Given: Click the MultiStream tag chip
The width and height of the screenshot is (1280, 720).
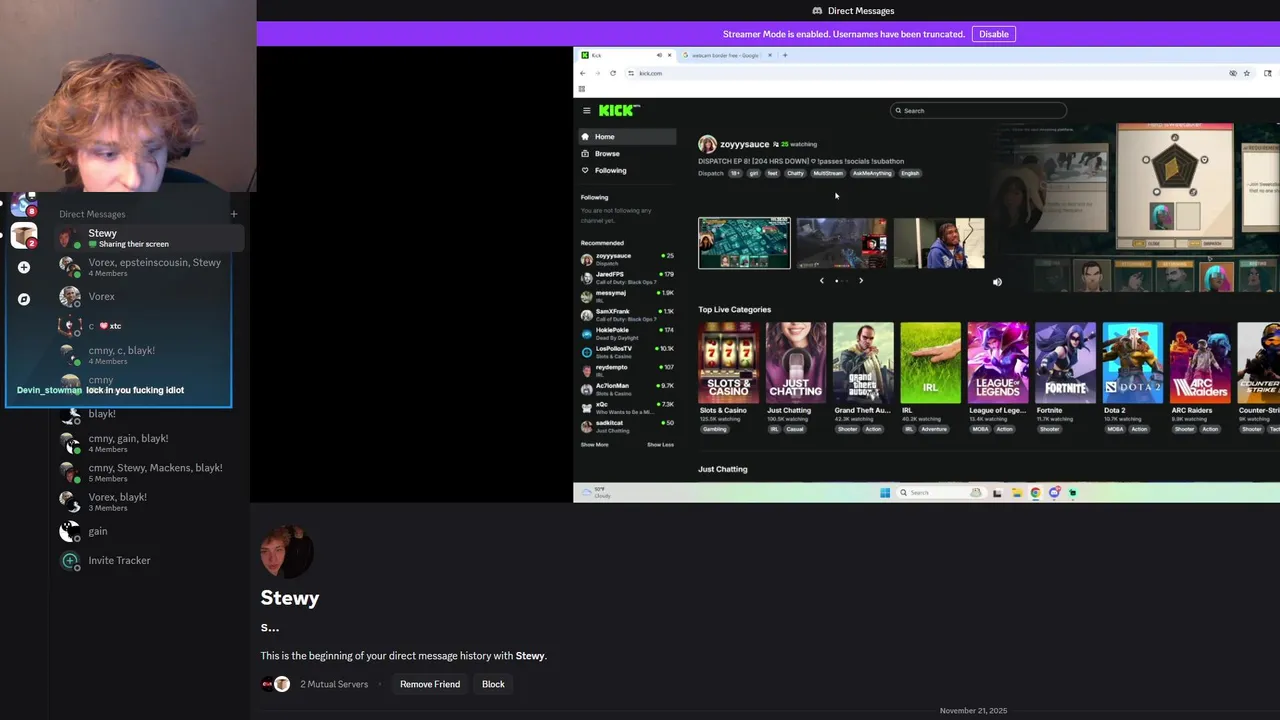Looking at the screenshot, I should pyautogui.click(x=828, y=173).
